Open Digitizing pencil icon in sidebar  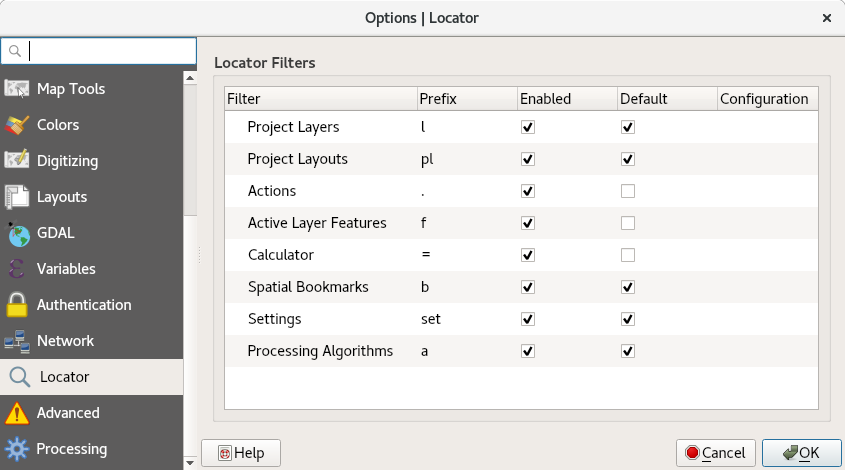click(17, 161)
